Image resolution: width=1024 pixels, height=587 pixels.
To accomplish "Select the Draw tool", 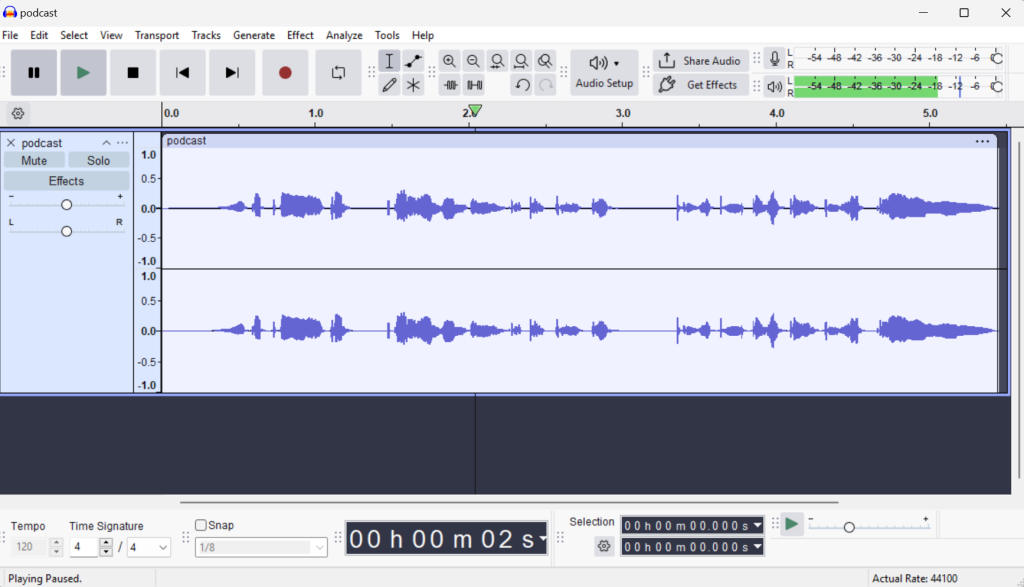I will 389,84.
